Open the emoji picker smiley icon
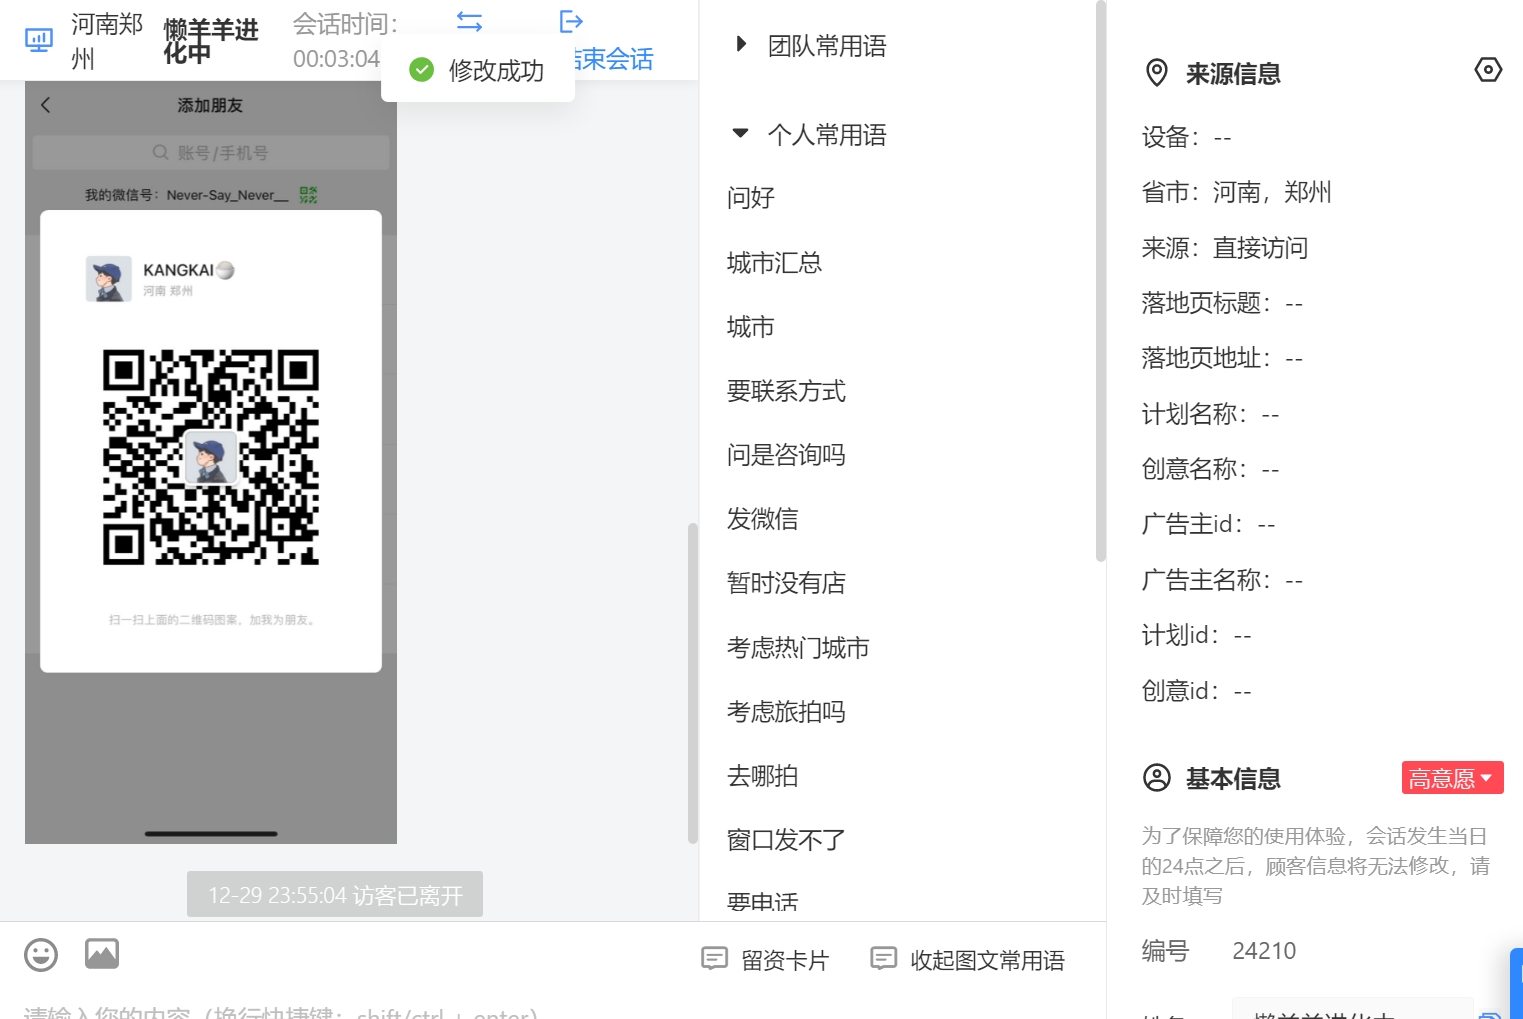The height and width of the screenshot is (1019, 1523). [41, 954]
